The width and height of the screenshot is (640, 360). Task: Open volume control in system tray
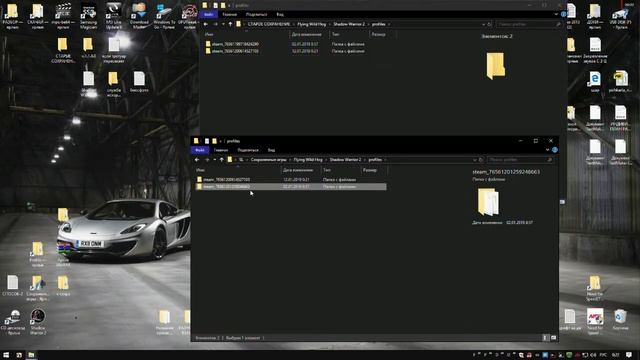tap(593, 355)
